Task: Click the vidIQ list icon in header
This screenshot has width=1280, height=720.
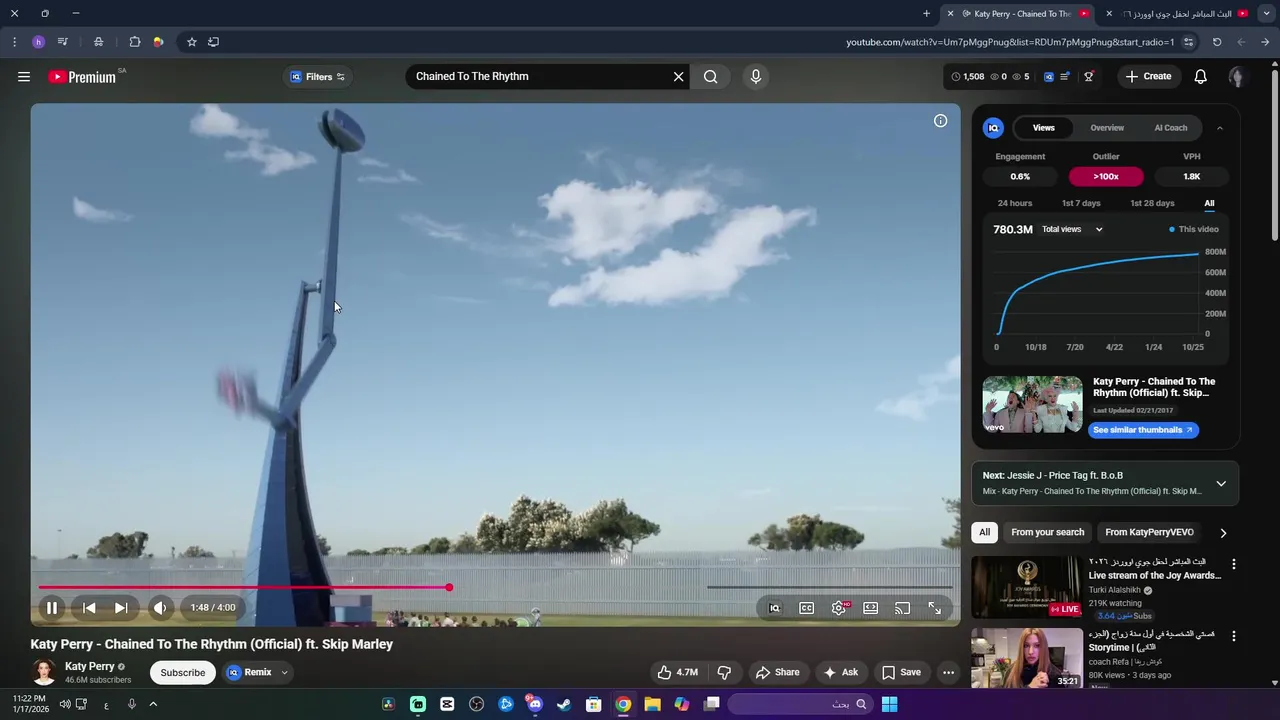Action: (x=1065, y=76)
